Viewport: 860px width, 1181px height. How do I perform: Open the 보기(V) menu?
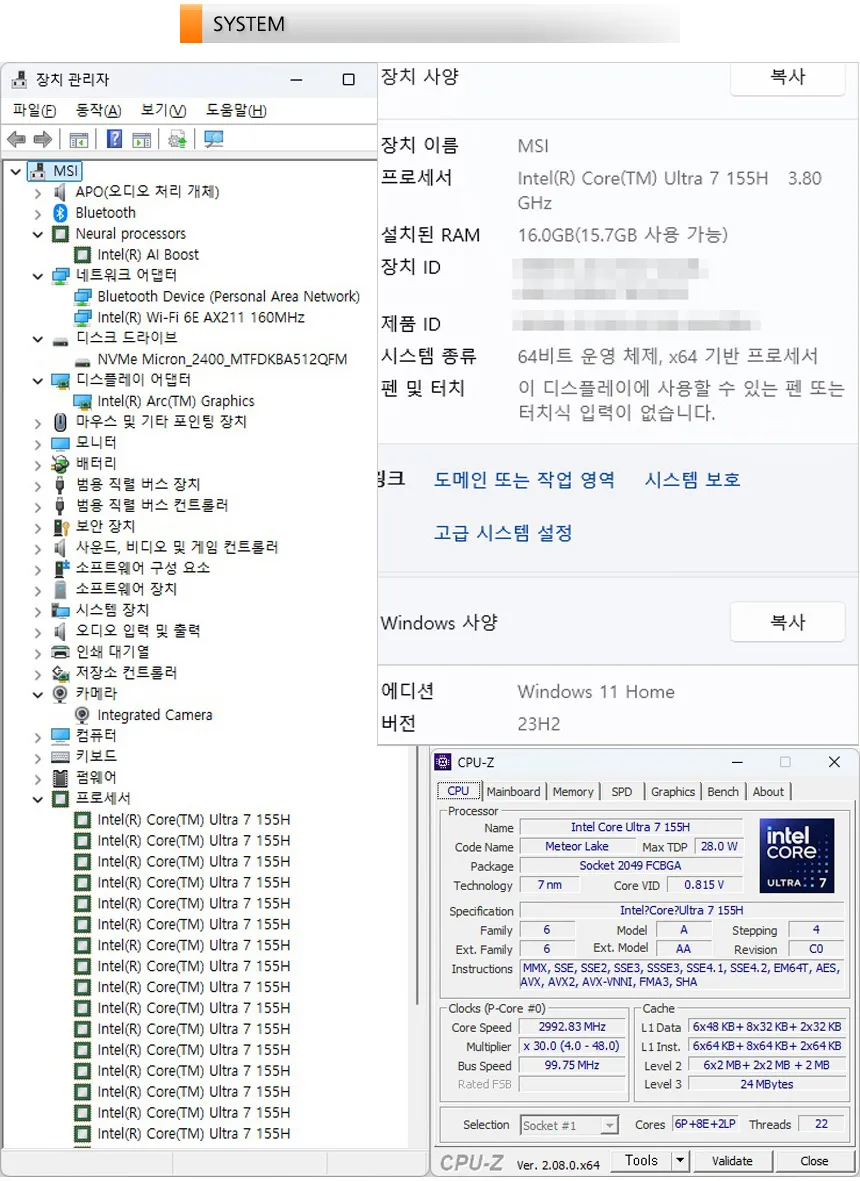point(163,111)
